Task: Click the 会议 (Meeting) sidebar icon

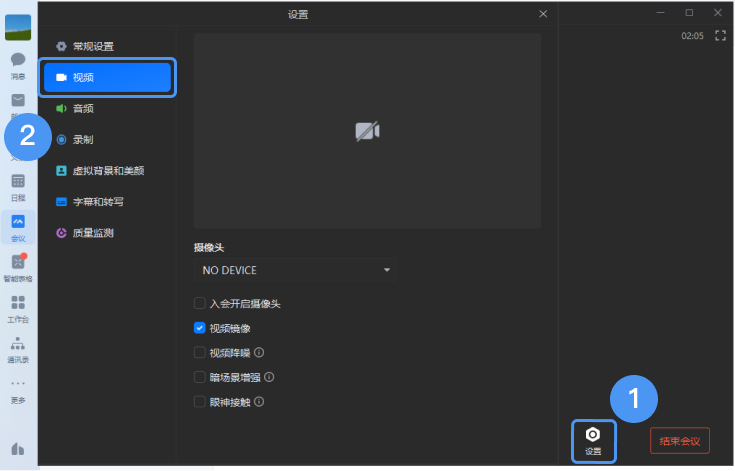Action: click(x=18, y=227)
